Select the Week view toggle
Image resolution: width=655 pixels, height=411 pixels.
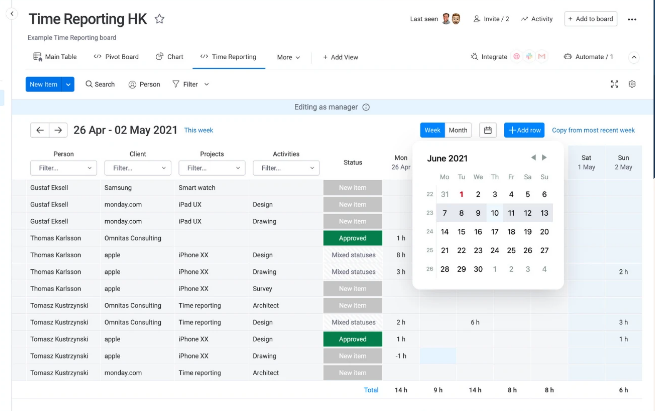tap(432, 130)
